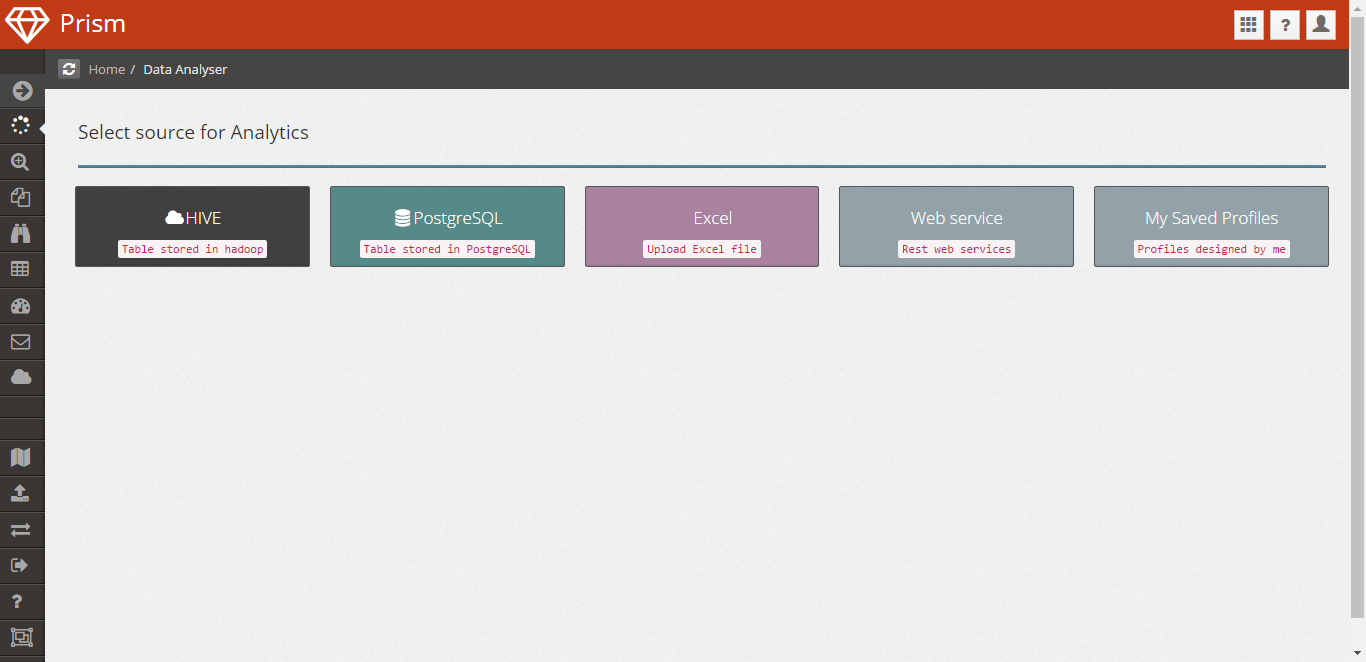
Task: Select the Data Analyser spinner icon
Action: [x=22, y=126]
